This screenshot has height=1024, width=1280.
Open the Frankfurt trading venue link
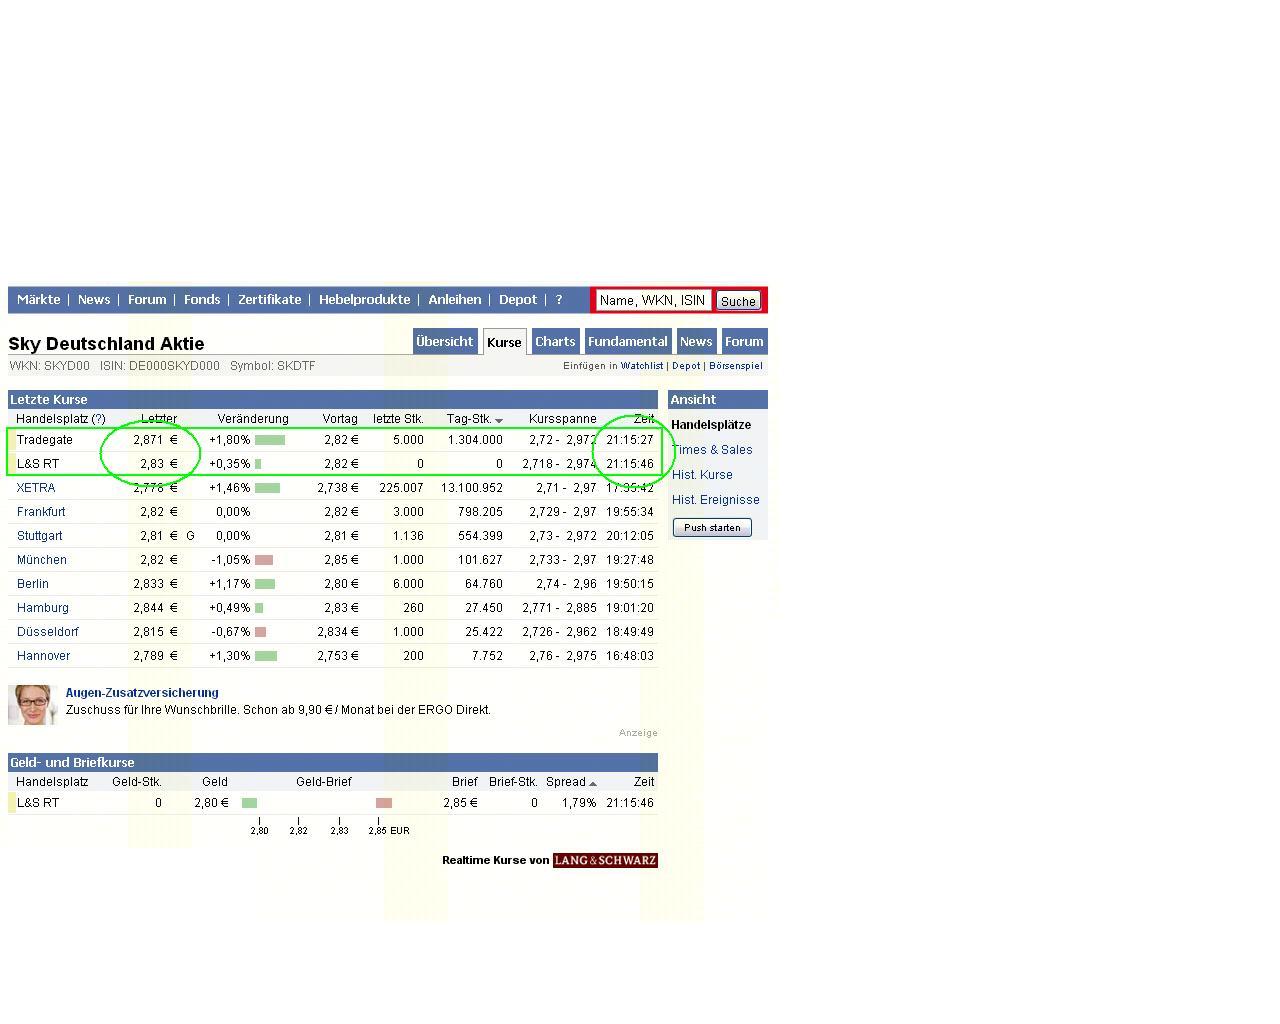41,512
